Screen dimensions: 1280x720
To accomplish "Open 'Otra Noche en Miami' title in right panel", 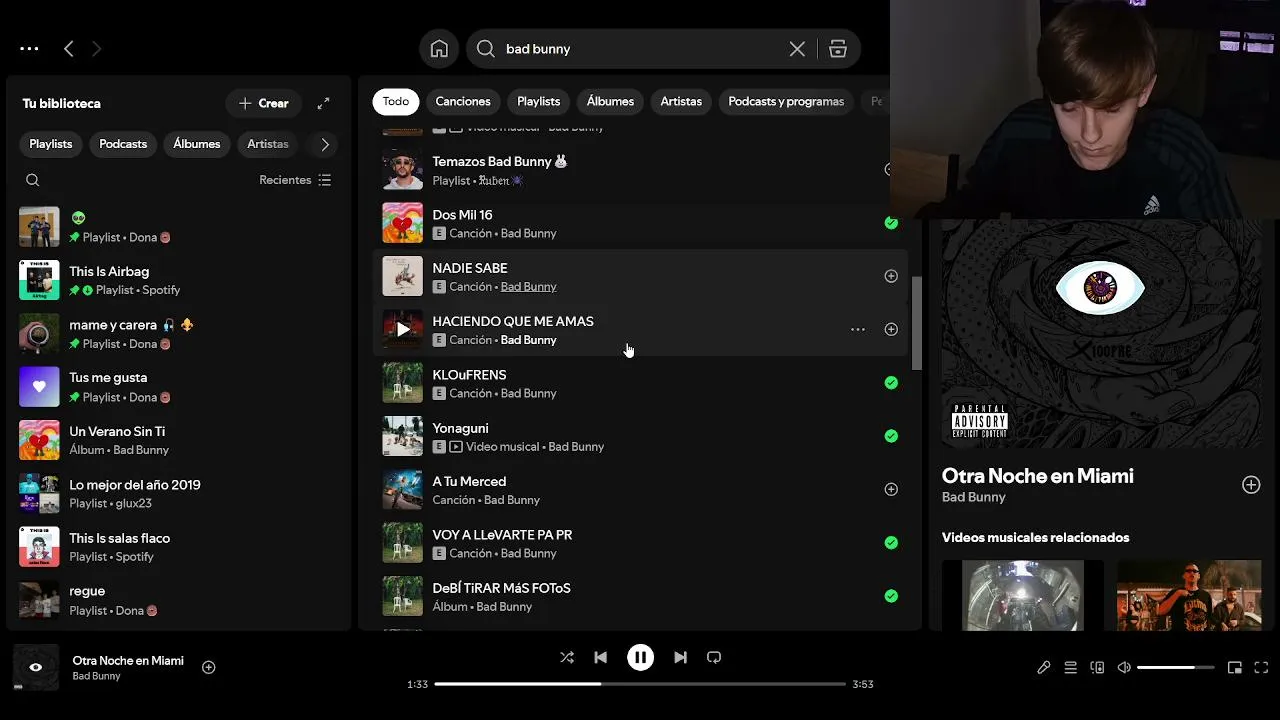I will pyautogui.click(x=1038, y=476).
